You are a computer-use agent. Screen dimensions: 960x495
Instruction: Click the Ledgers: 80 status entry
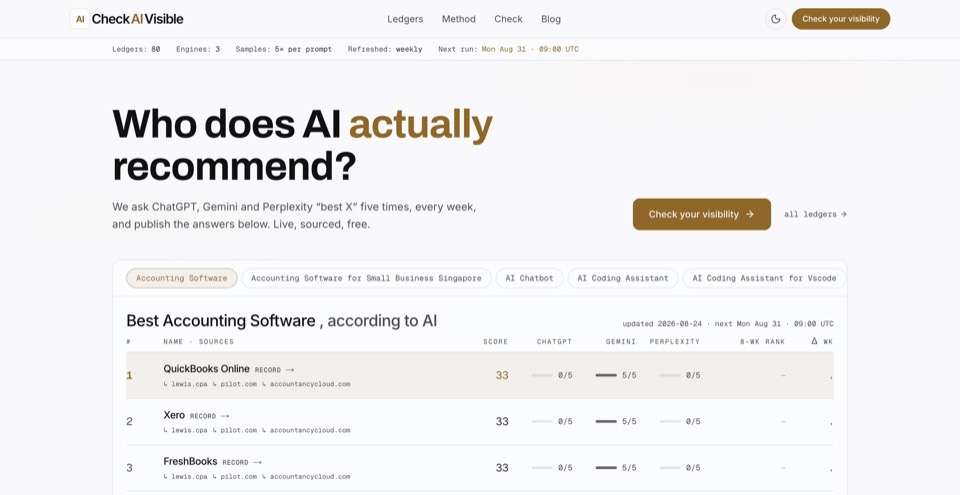[x=136, y=49]
